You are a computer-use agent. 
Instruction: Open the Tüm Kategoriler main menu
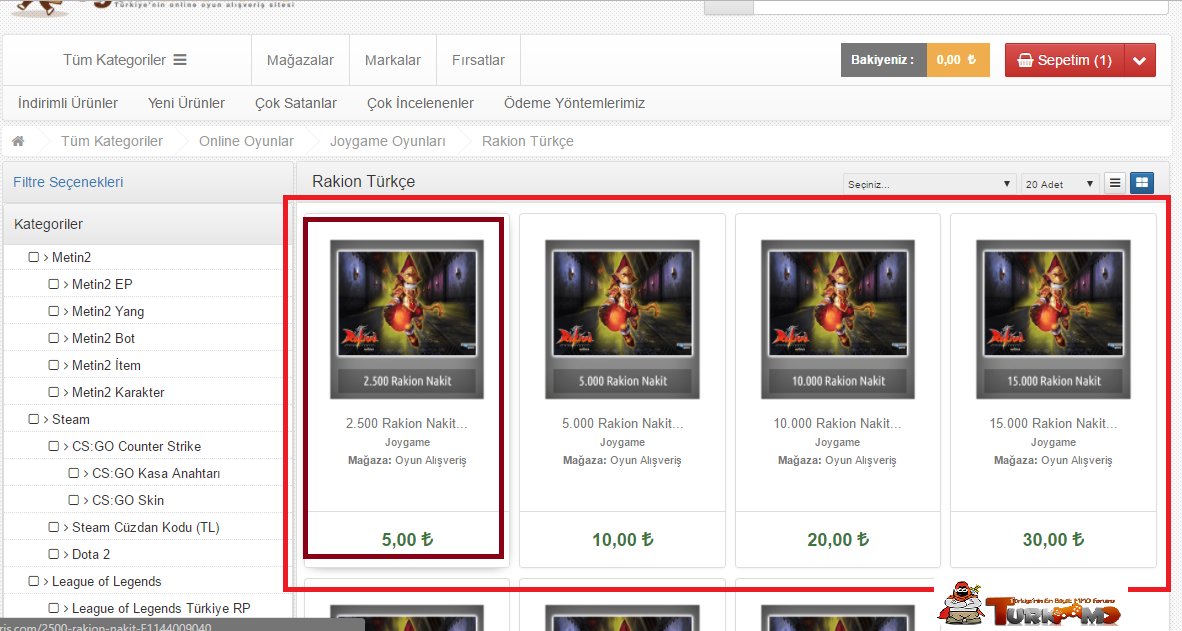click(x=124, y=60)
